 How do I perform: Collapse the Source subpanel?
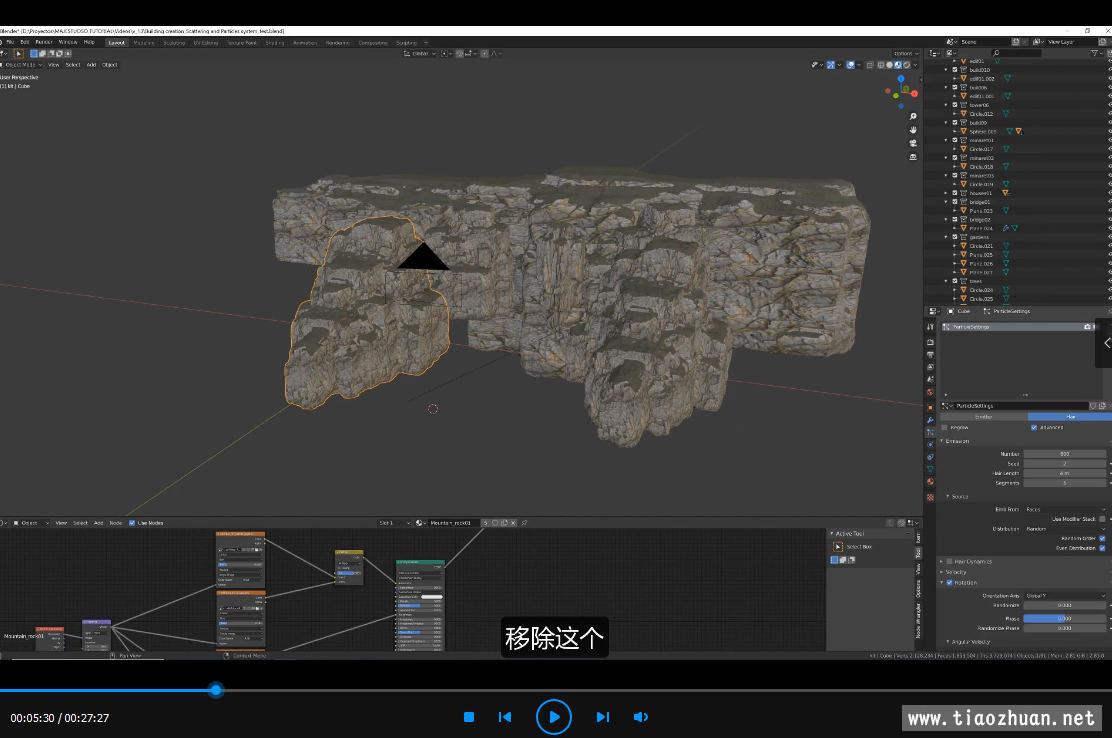coord(948,496)
